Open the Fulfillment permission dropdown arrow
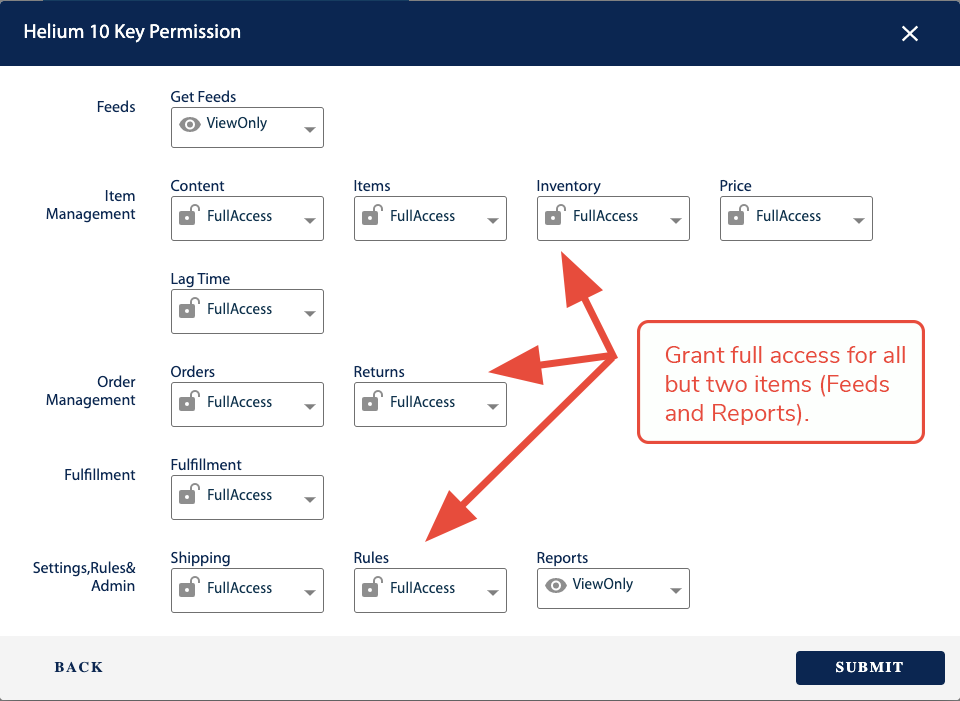This screenshot has height=701, width=960. point(310,500)
